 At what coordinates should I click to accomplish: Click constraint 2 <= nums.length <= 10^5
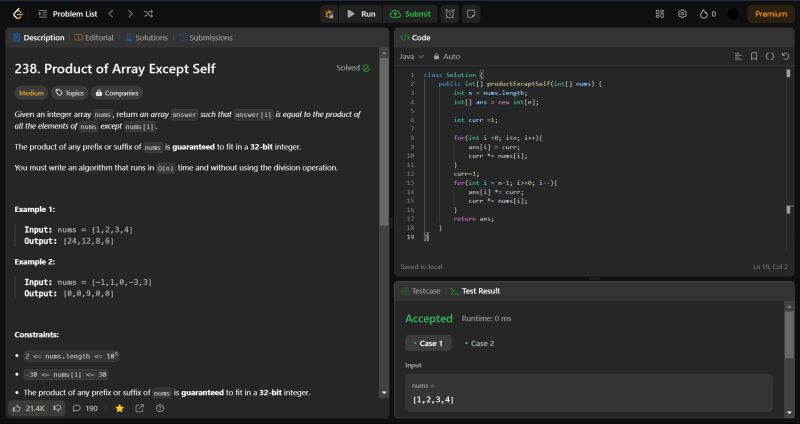[x=71, y=356]
